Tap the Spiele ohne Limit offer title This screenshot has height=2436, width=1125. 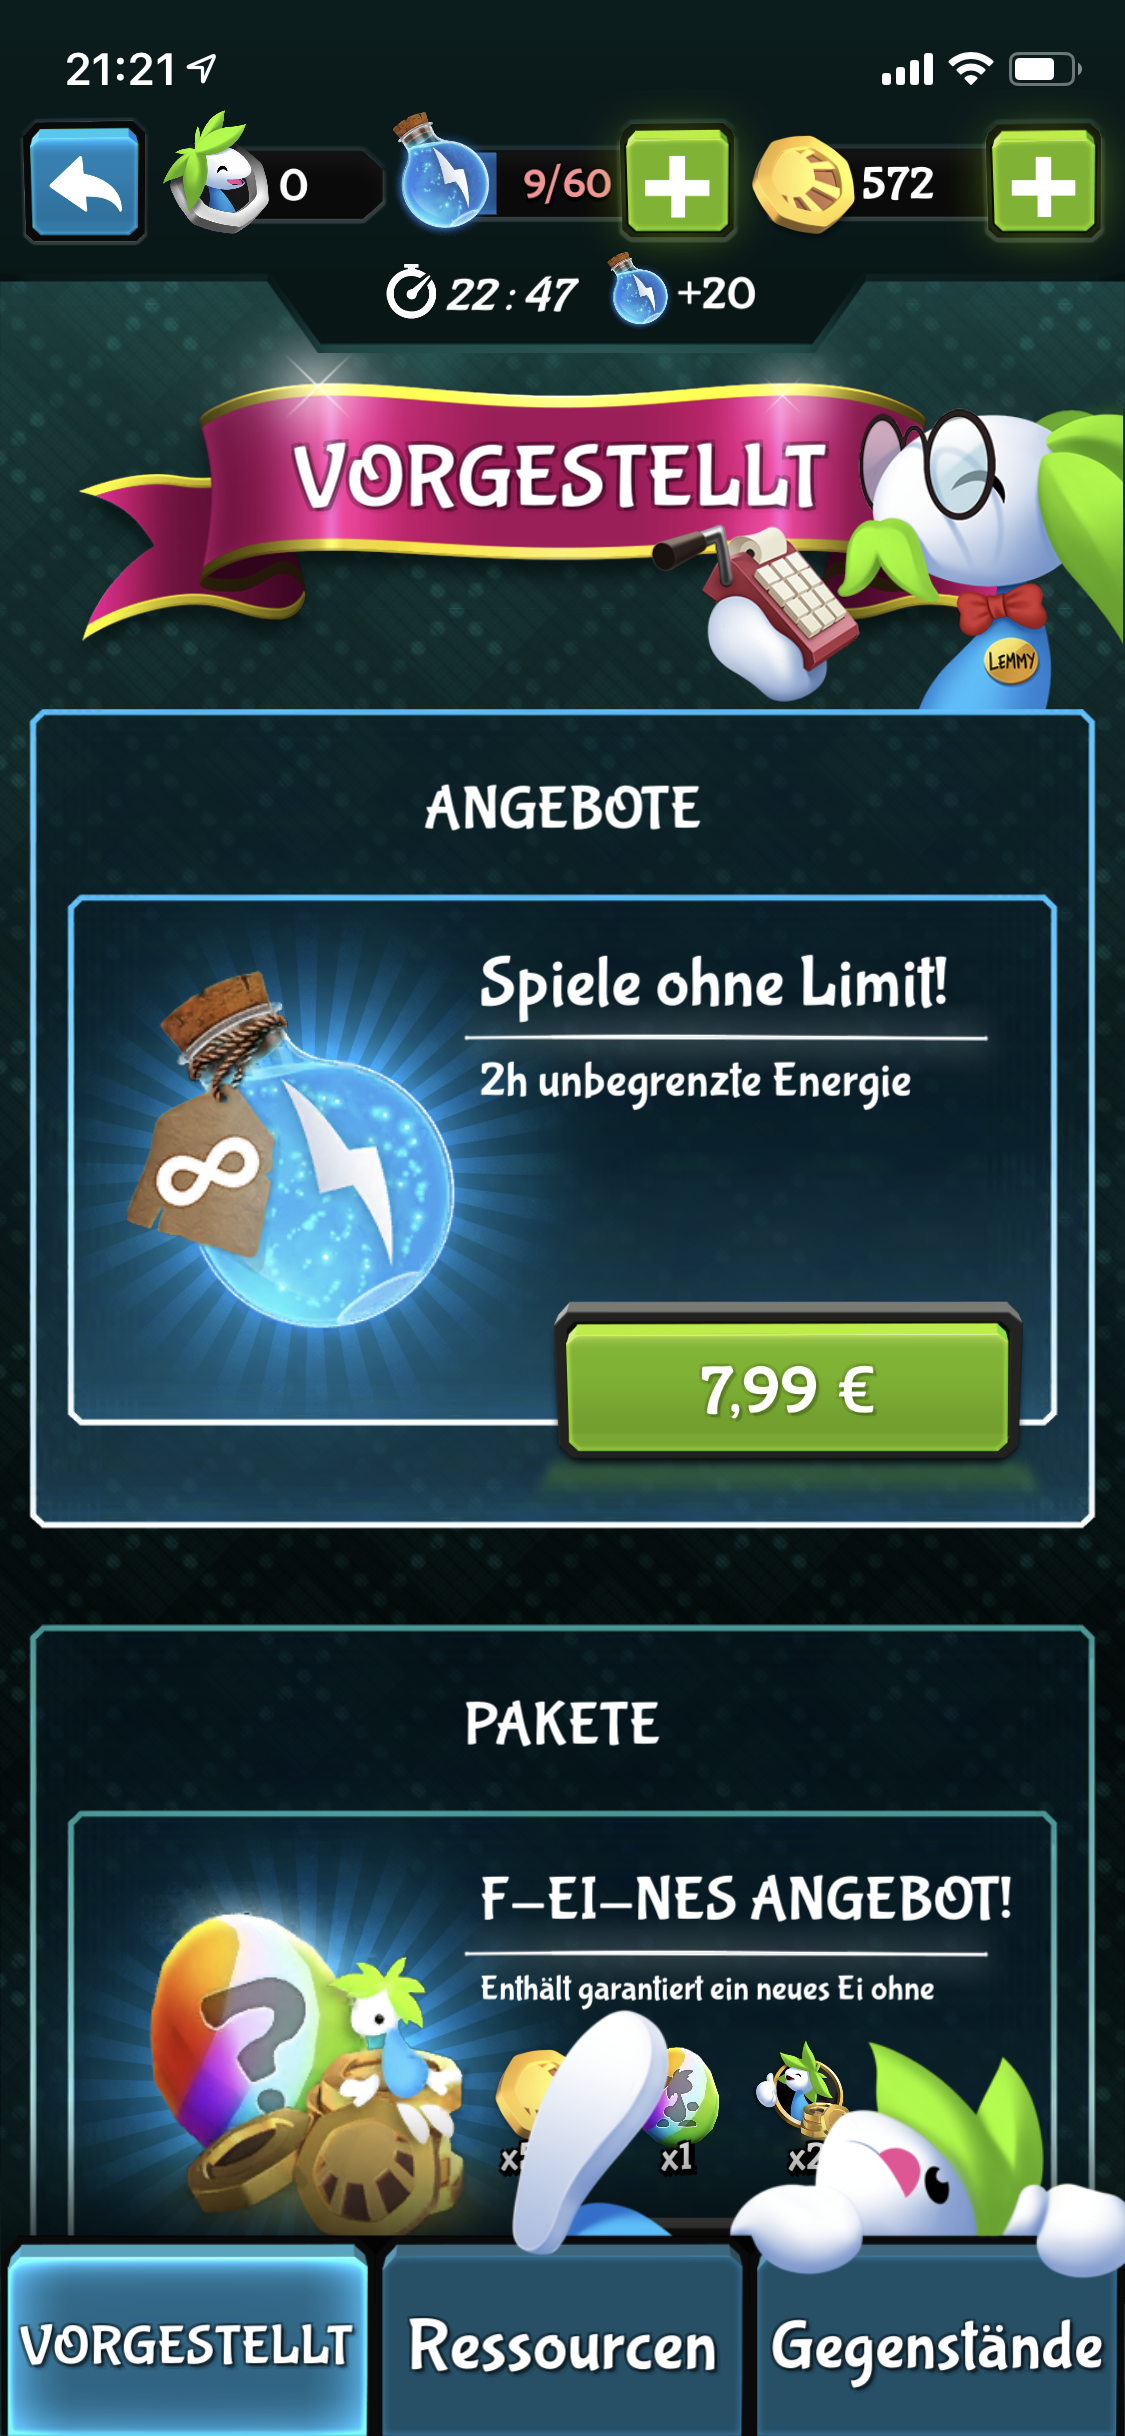tap(713, 983)
